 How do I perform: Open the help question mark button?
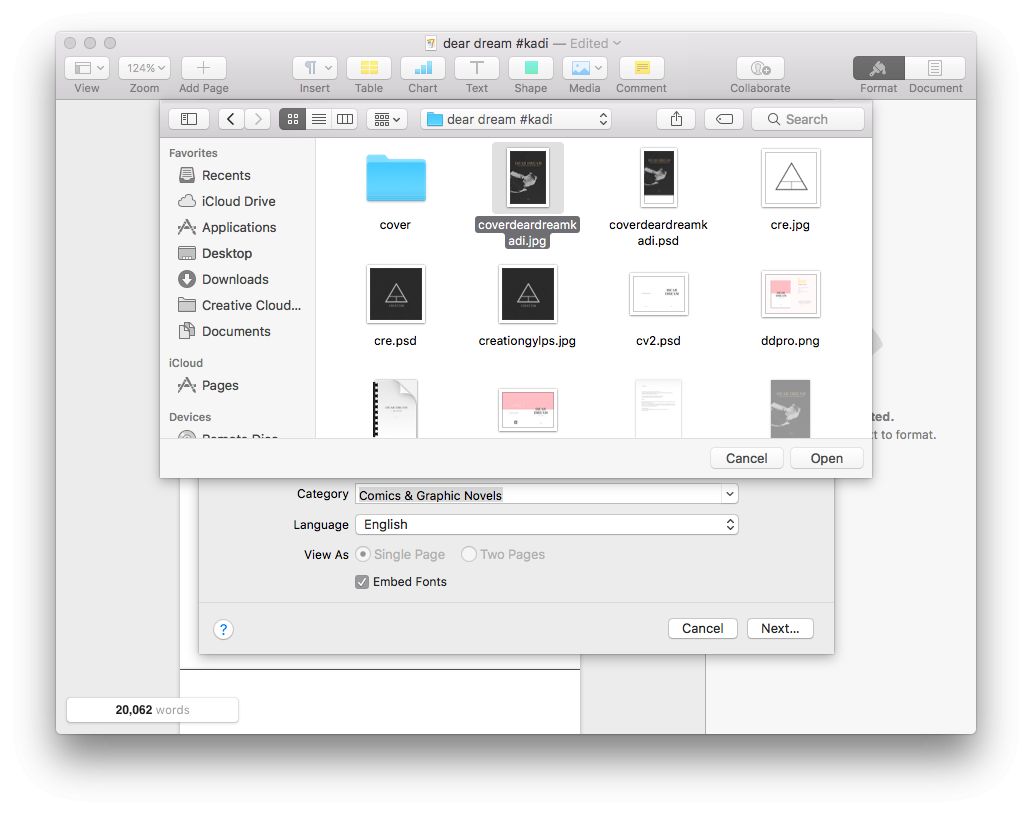[x=224, y=629]
